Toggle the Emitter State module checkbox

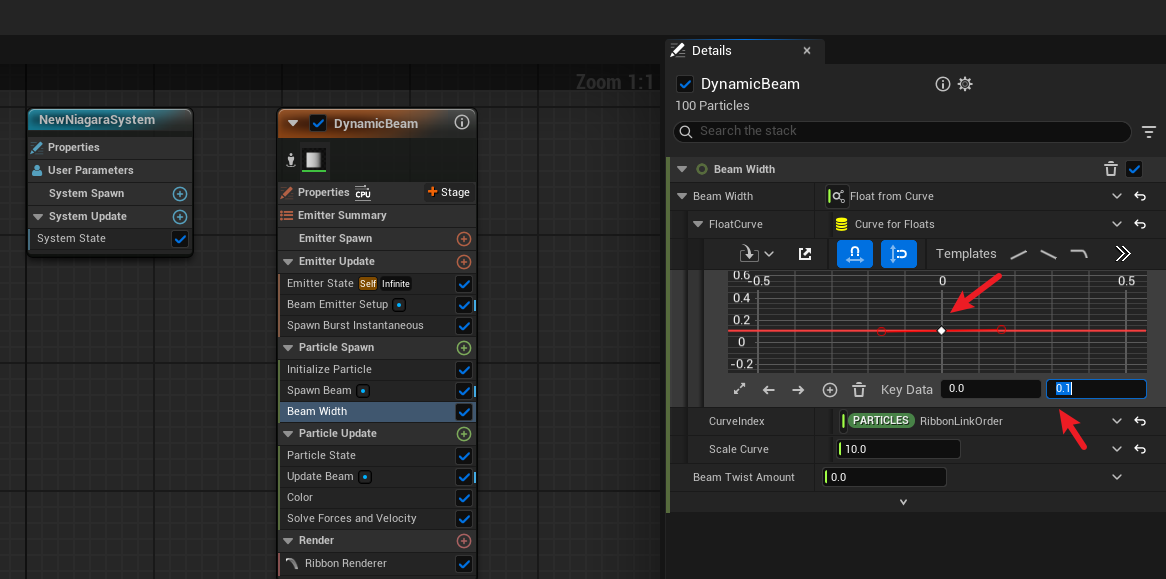click(464, 284)
